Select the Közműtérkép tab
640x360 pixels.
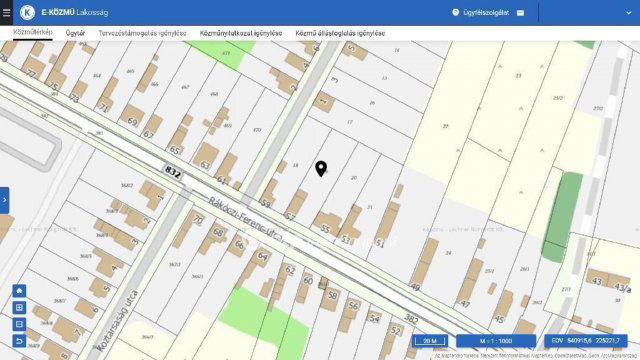coord(33,33)
